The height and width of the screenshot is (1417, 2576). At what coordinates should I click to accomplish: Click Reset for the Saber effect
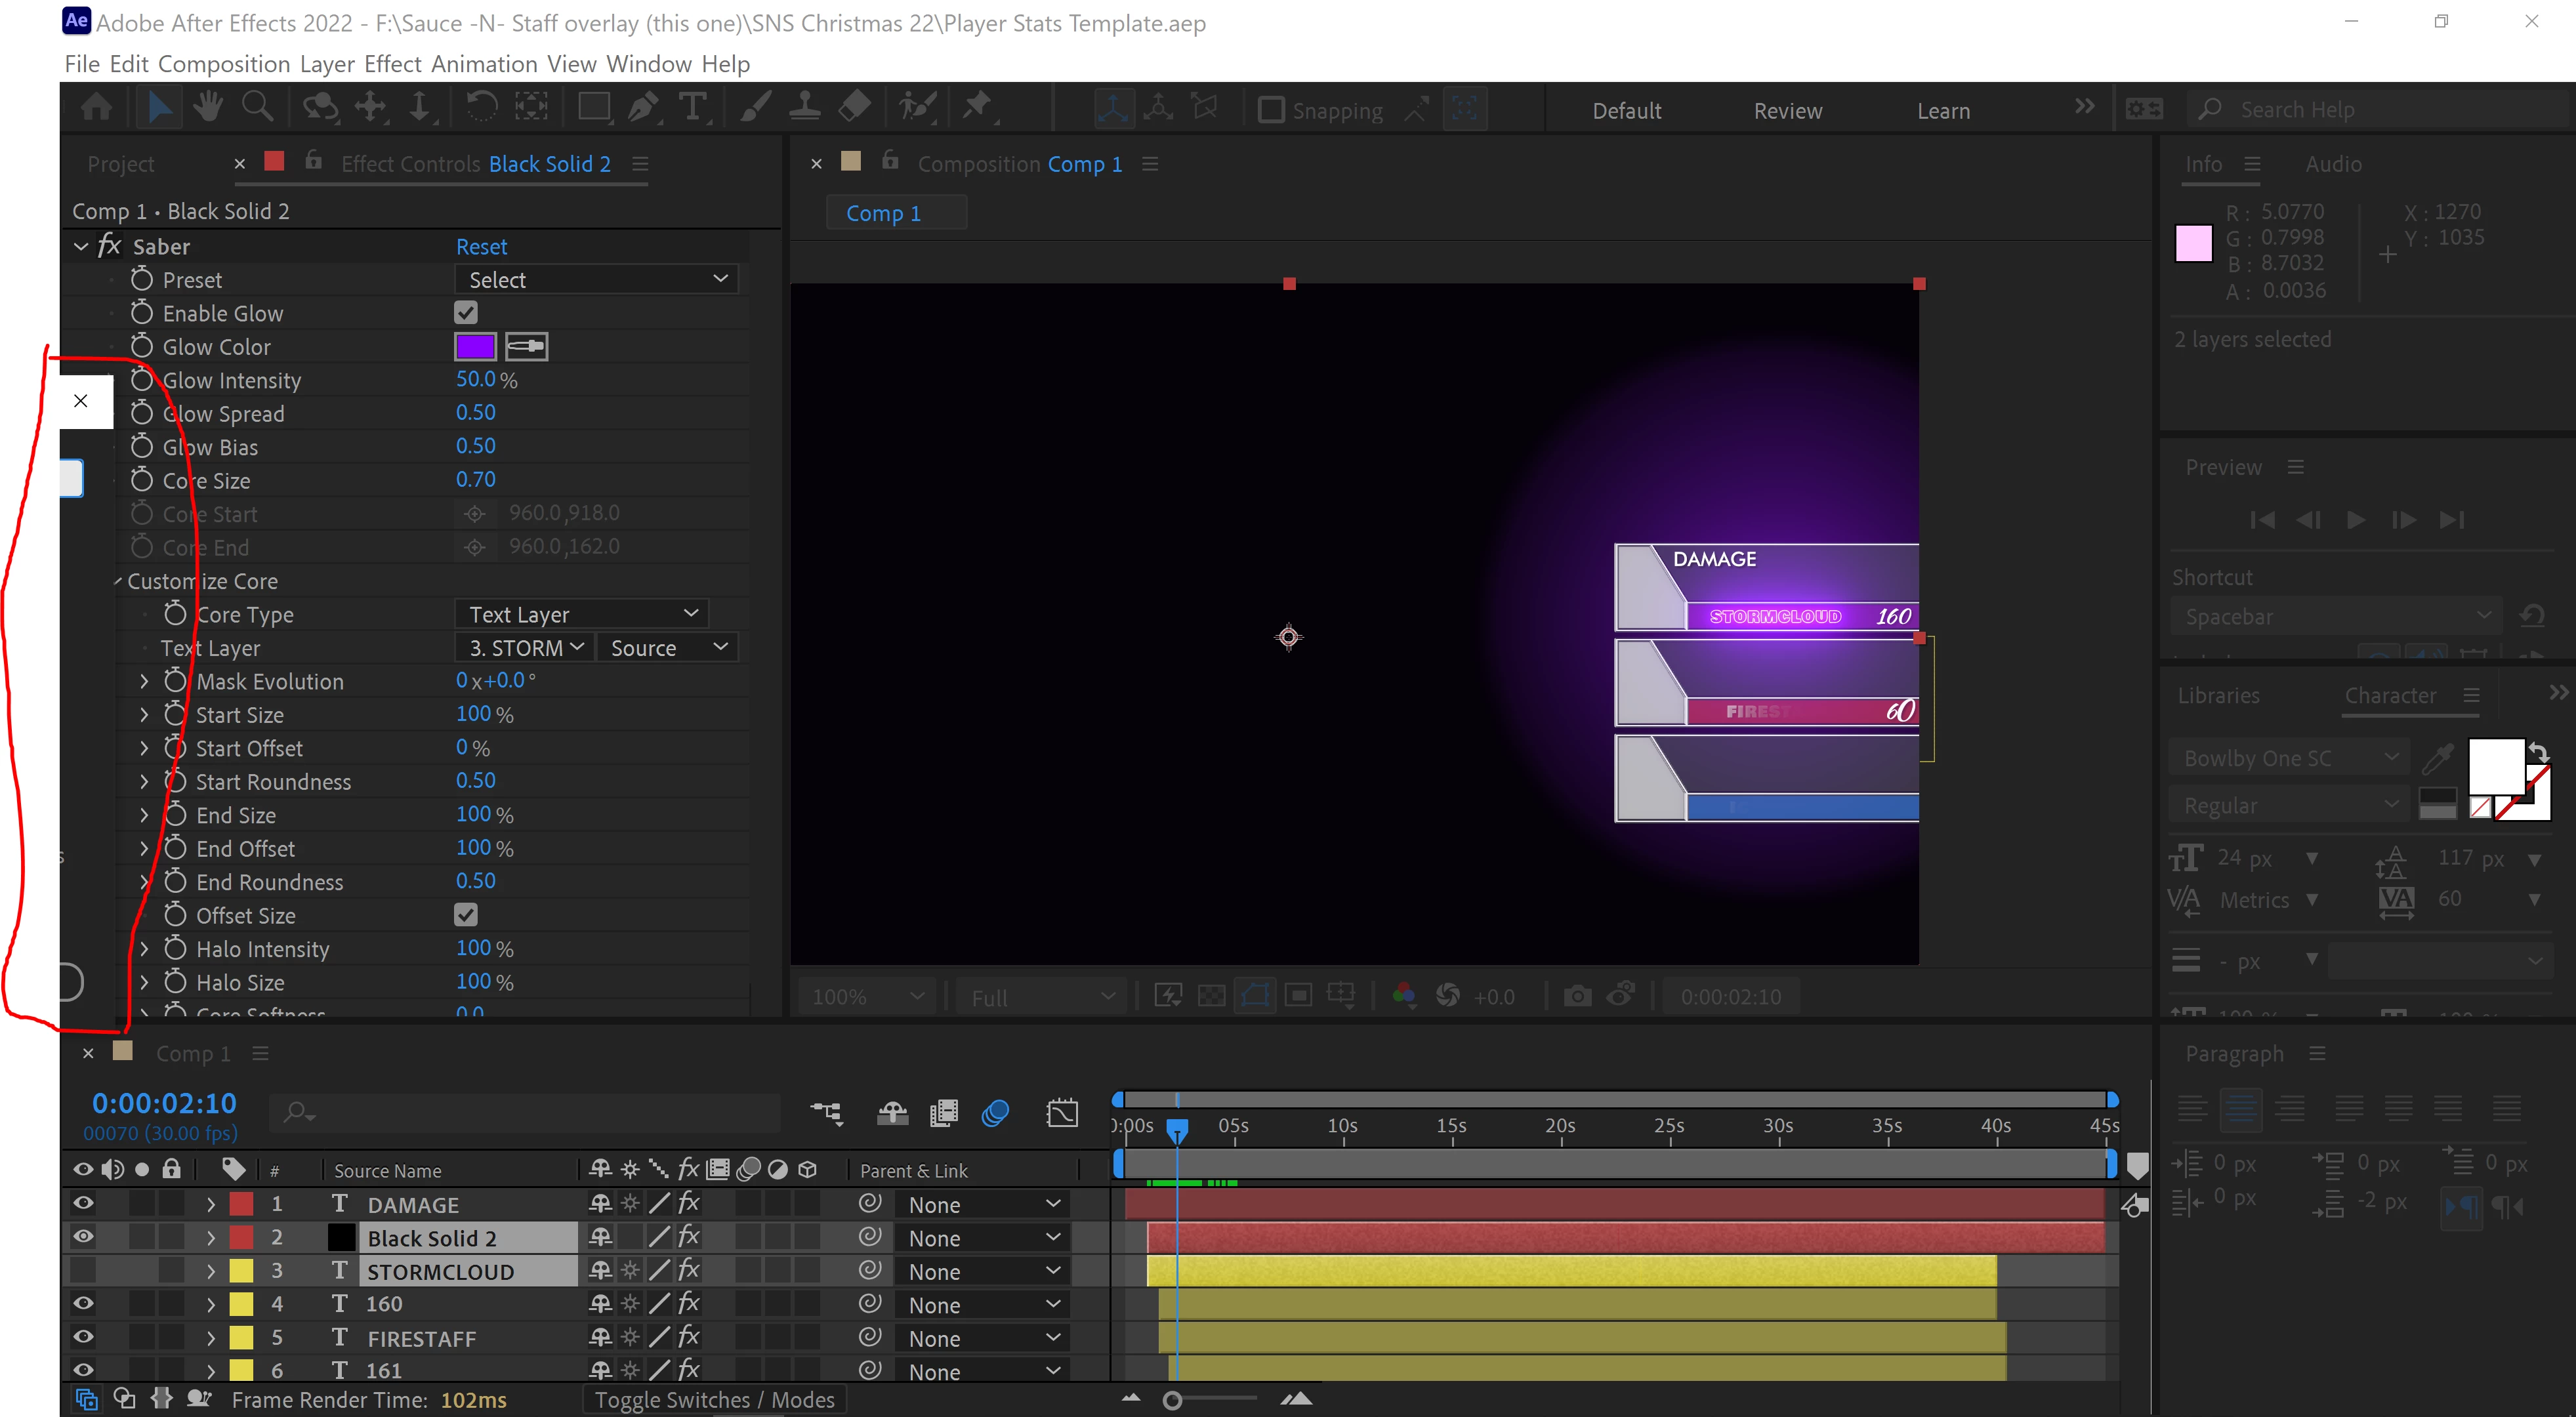(x=481, y=247)
